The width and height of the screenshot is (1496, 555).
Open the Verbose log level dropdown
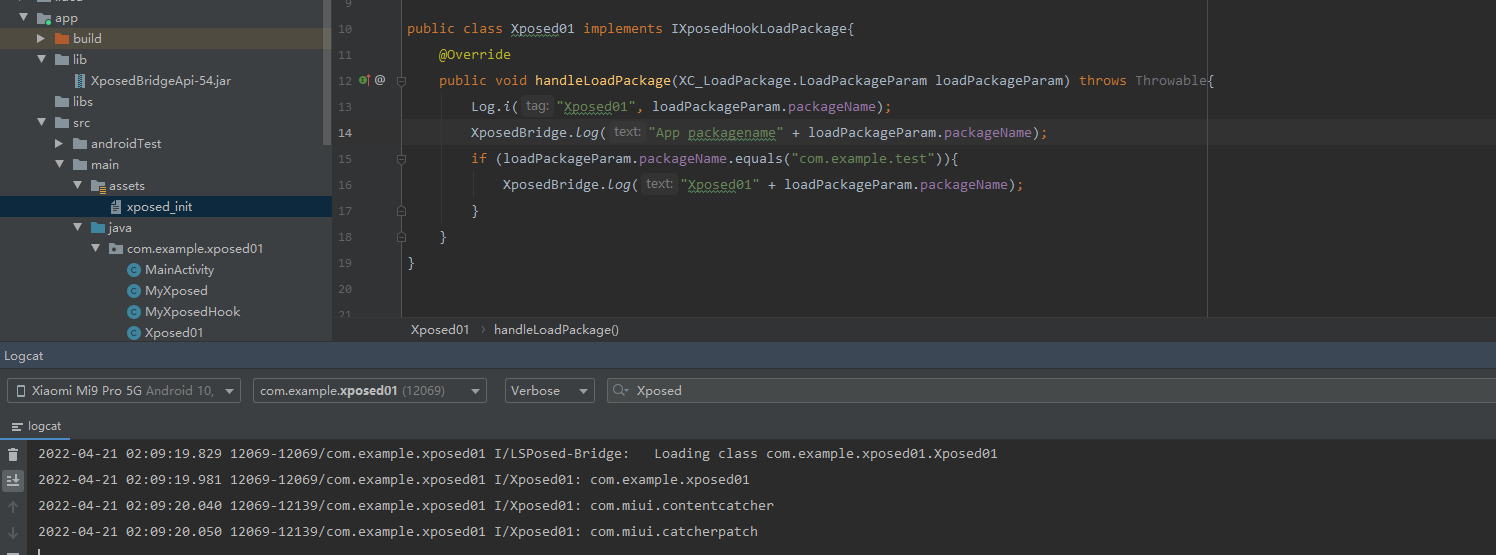pyautogui.click(x=550, y=391)
